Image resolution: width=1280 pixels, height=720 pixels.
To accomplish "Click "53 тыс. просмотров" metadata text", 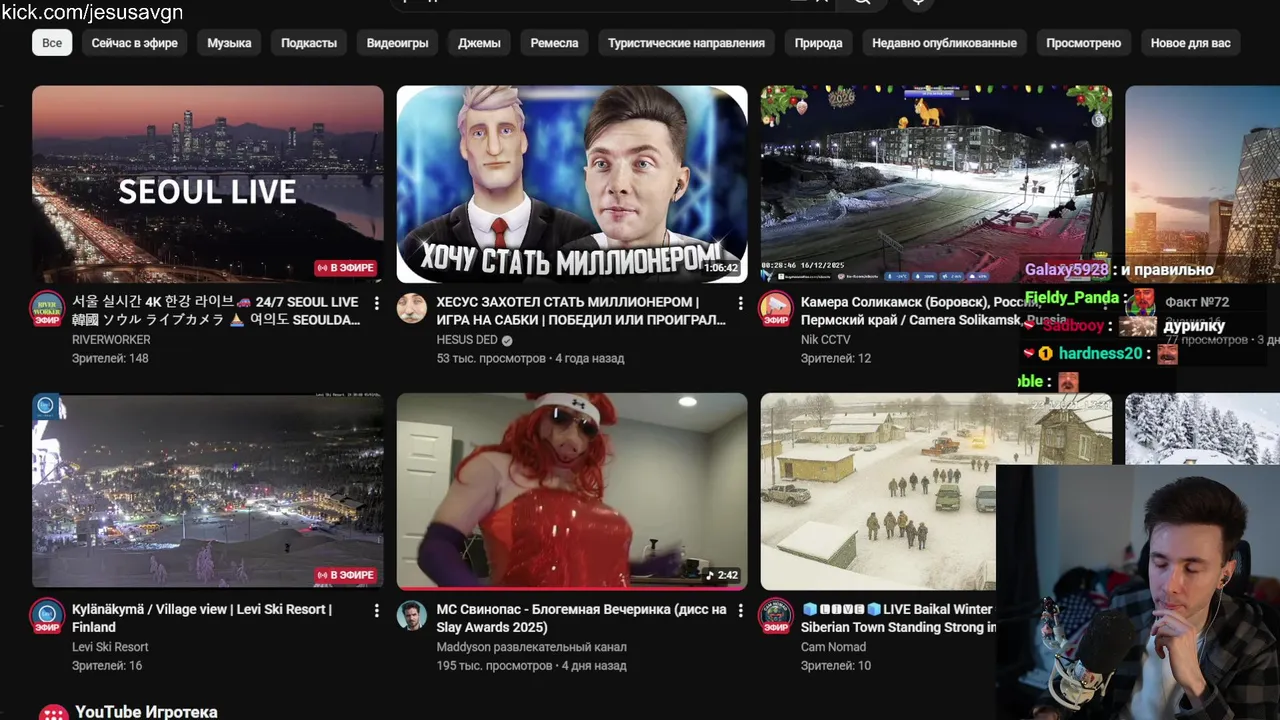I will (x=491, y=358).
